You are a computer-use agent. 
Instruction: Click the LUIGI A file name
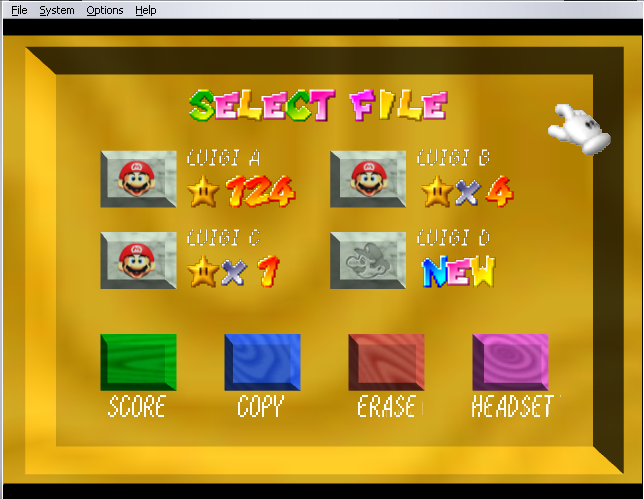[223, 158]
